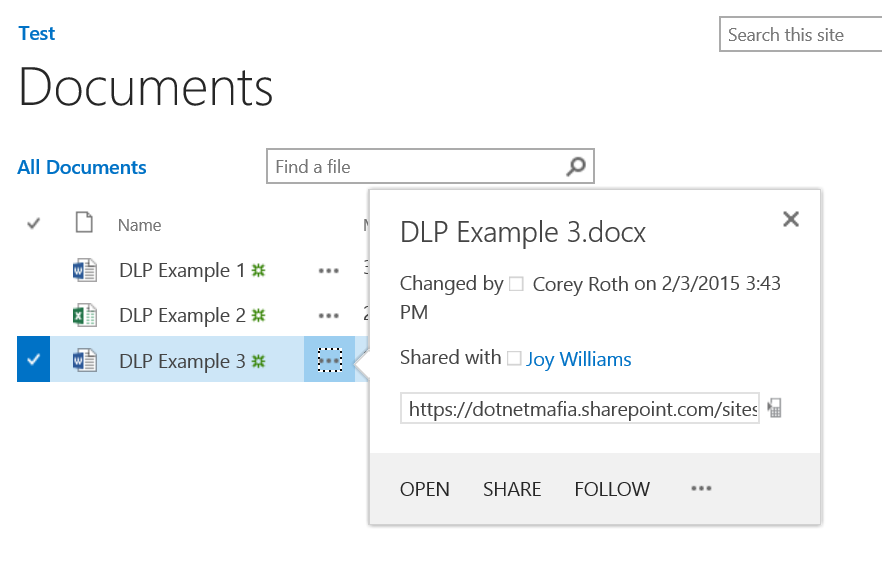Viewport: 882px width, 563px height.
Task: Open more actions ellipsis in callout footer
Action: point(701,488)
